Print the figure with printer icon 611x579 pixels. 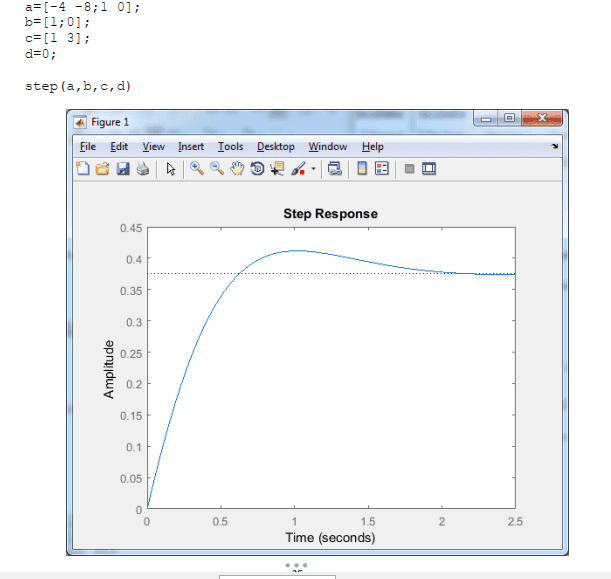pyautogui.click(x=143, y=169)
